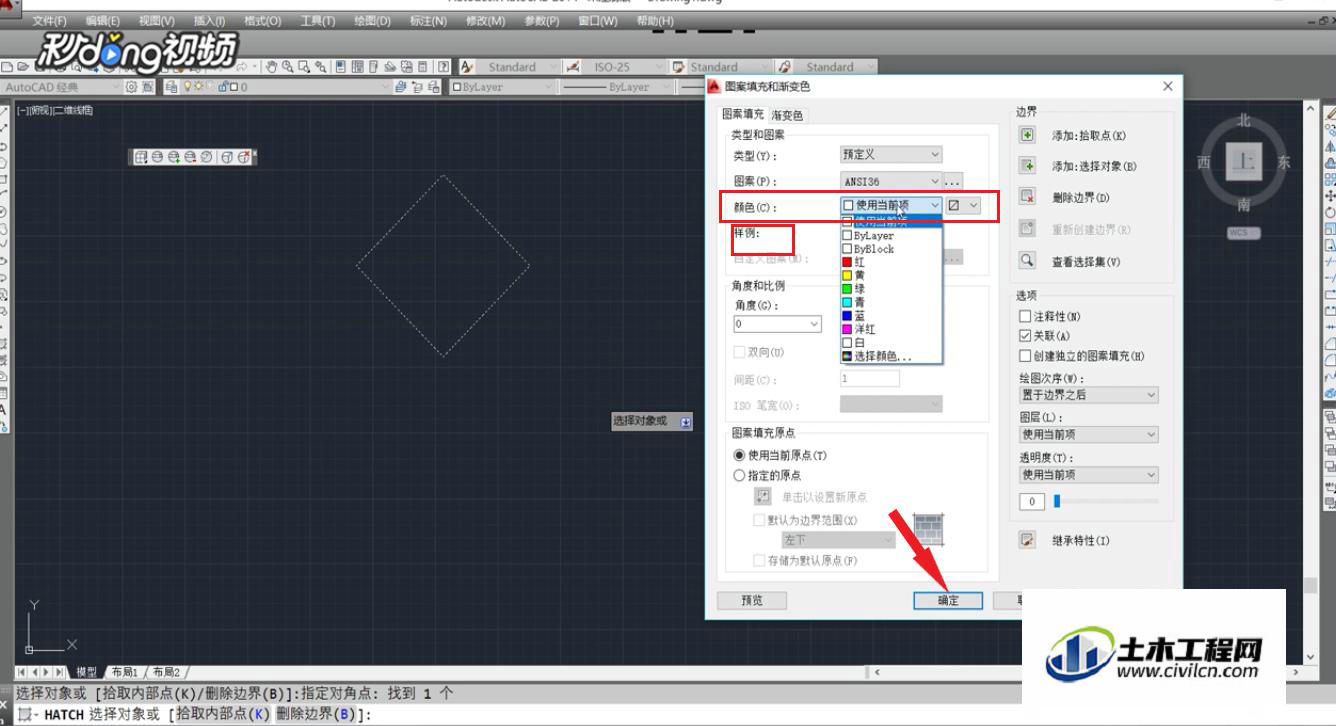This screenshot has width=1336, height=726.
Task: Open the Type (类型) dropdown showing 预定义
Action: pos(891,155)
